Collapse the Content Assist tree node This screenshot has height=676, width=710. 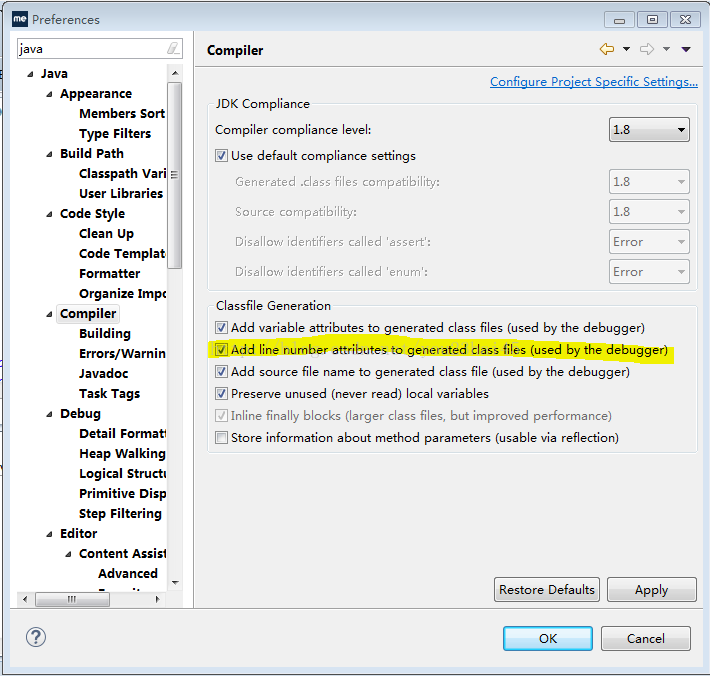click(x=68, y=555)
